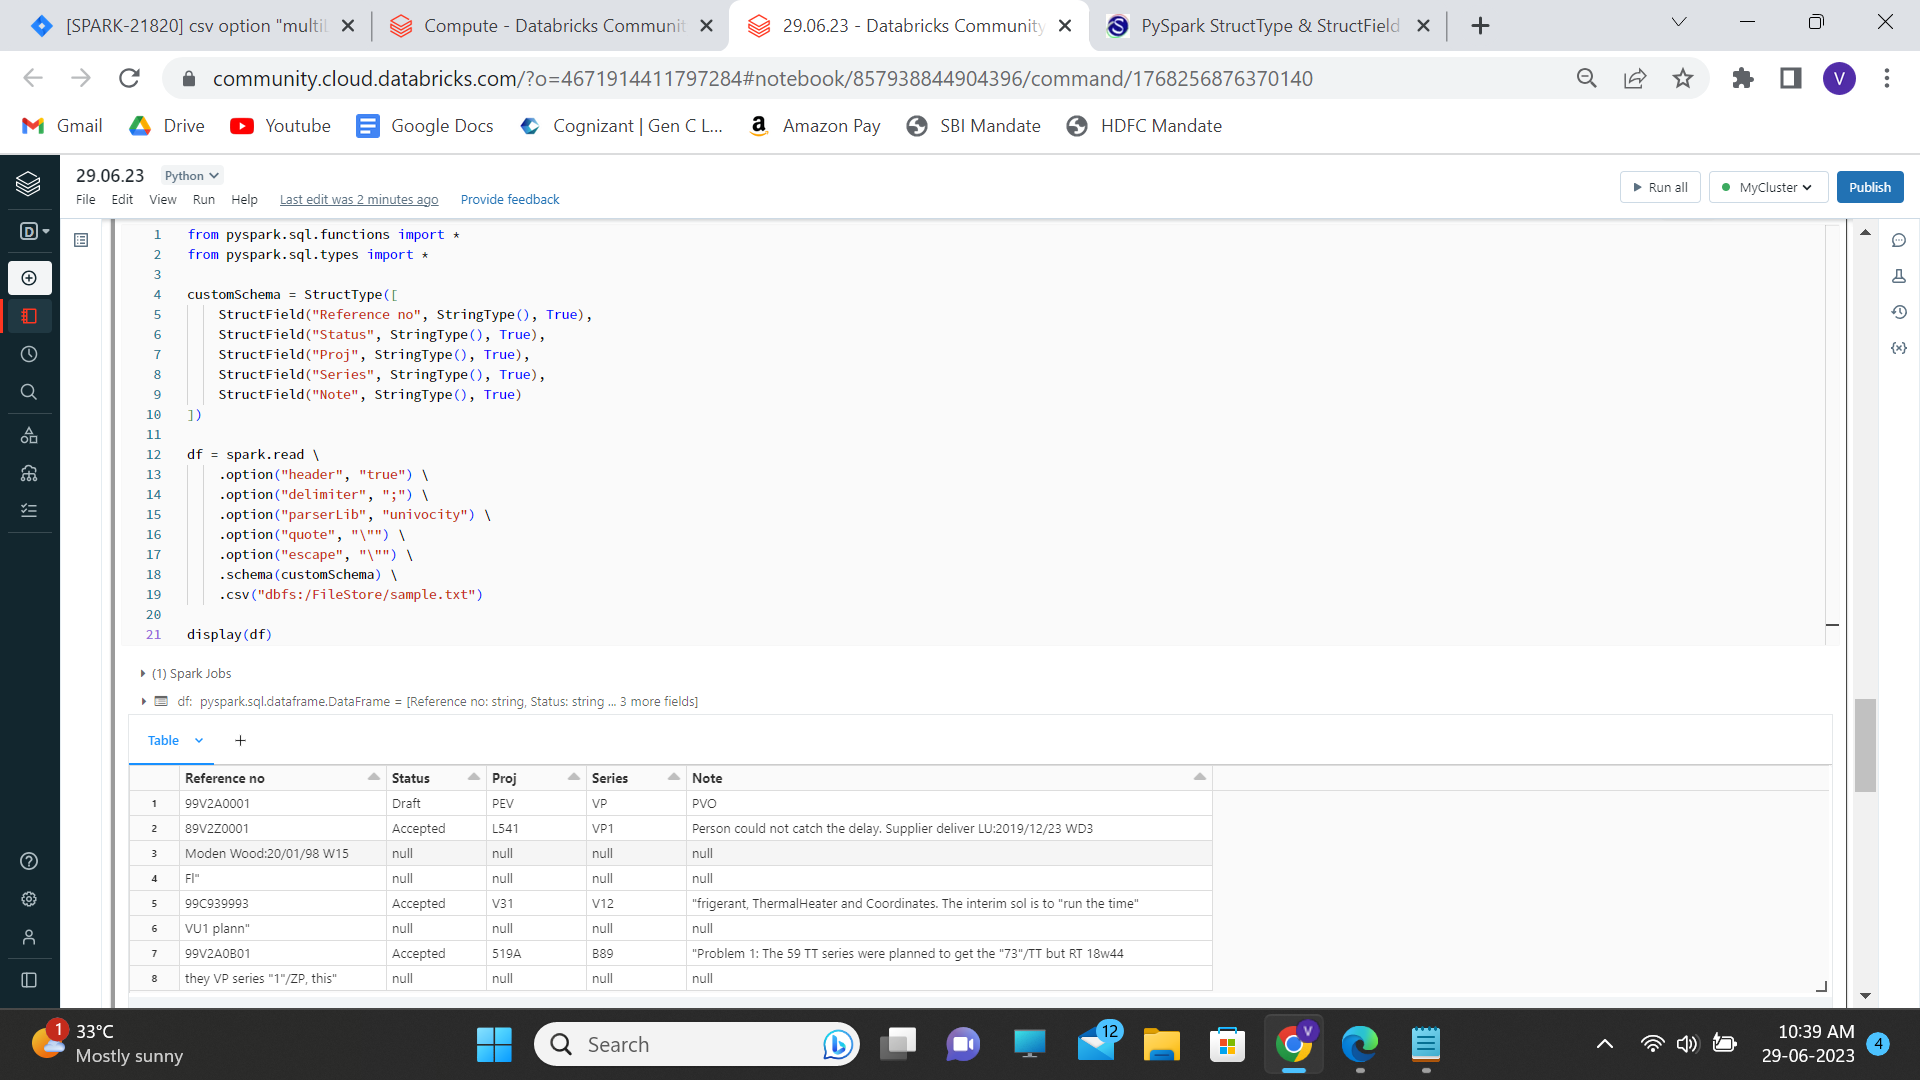
Task: Open MLflow experiments flask icon
Action: 1899,276
